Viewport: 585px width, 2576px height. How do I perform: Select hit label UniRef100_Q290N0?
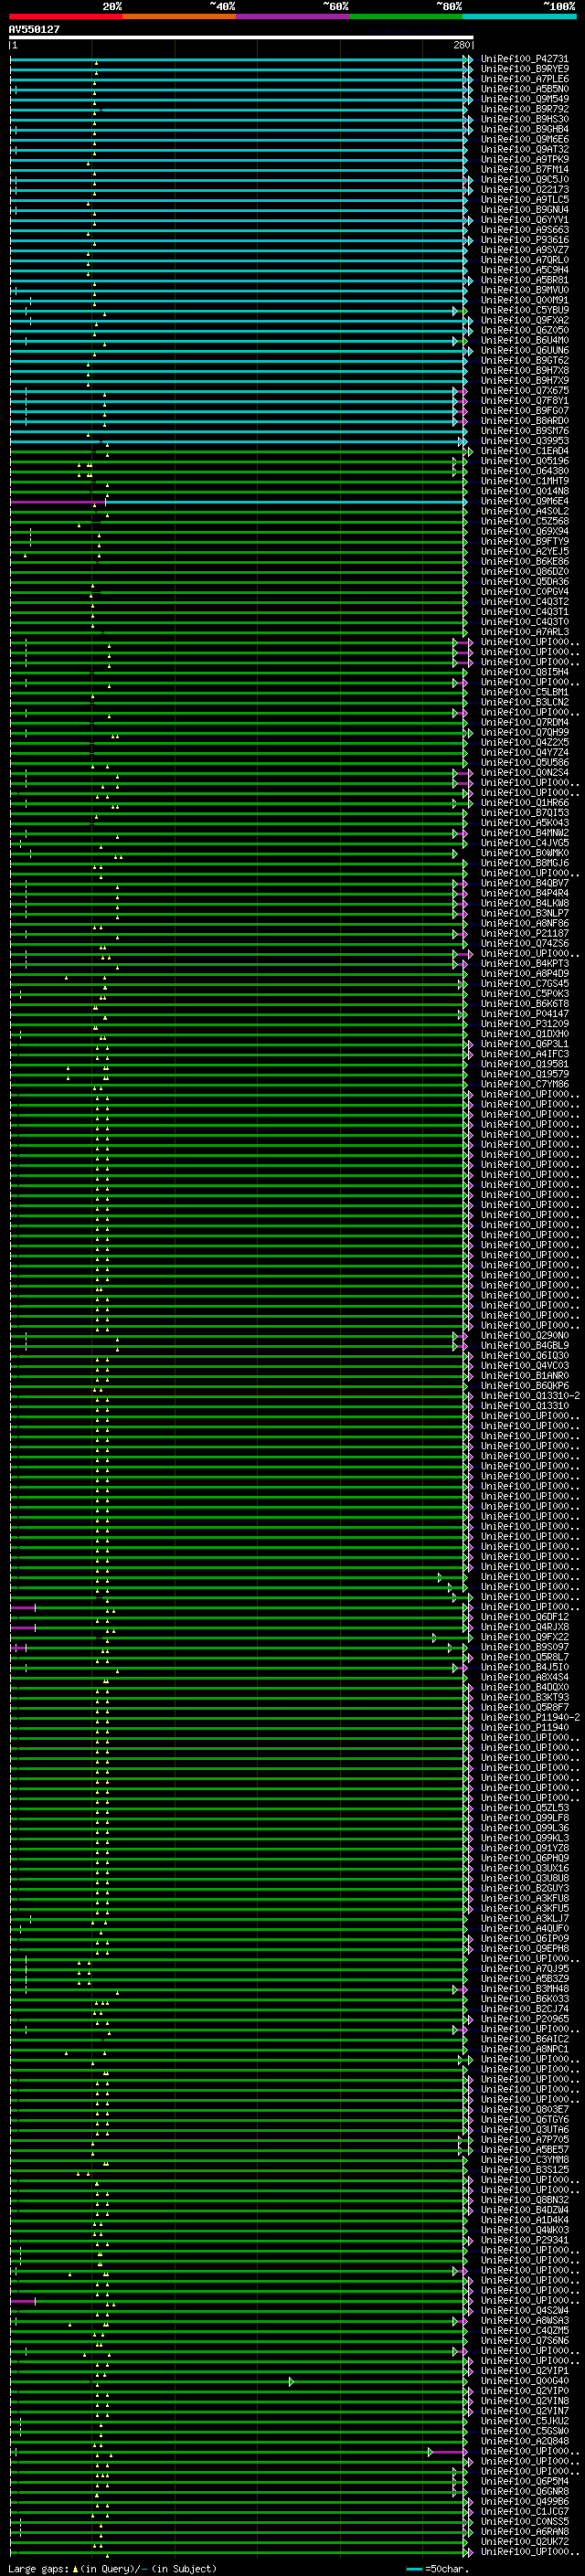click(524, 1335)
